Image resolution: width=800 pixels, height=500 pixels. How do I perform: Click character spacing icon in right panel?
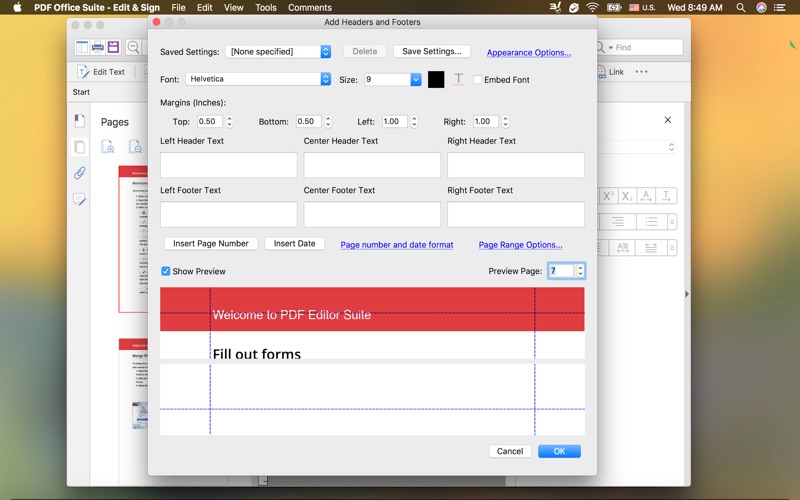point(646,196)
